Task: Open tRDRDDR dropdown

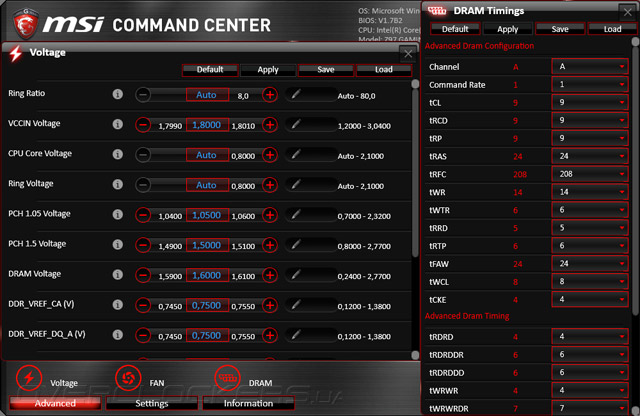Action: click(x=590, y=355)
